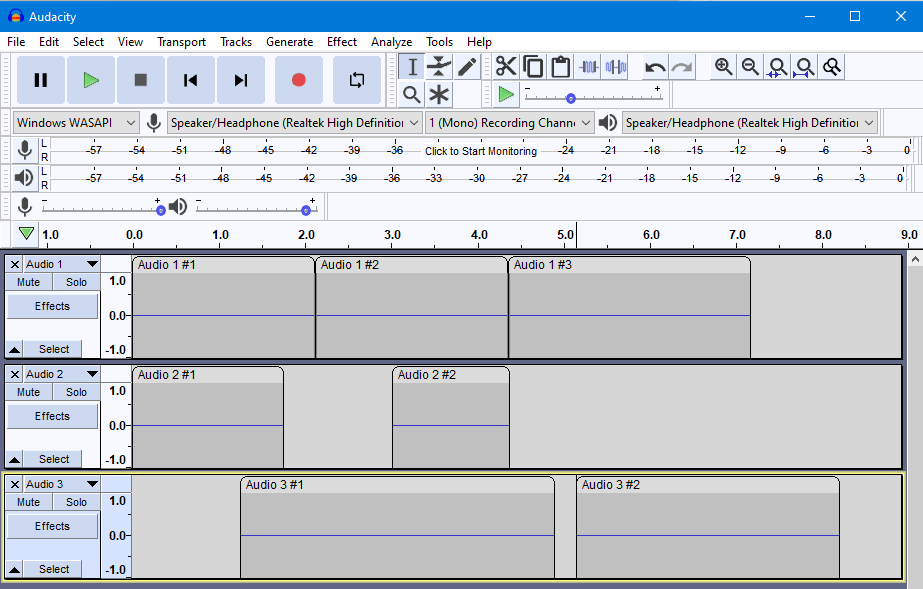Mute the Audio 1 track
Viewport: 923px width, 589px height.
click(x=29, y=282)
